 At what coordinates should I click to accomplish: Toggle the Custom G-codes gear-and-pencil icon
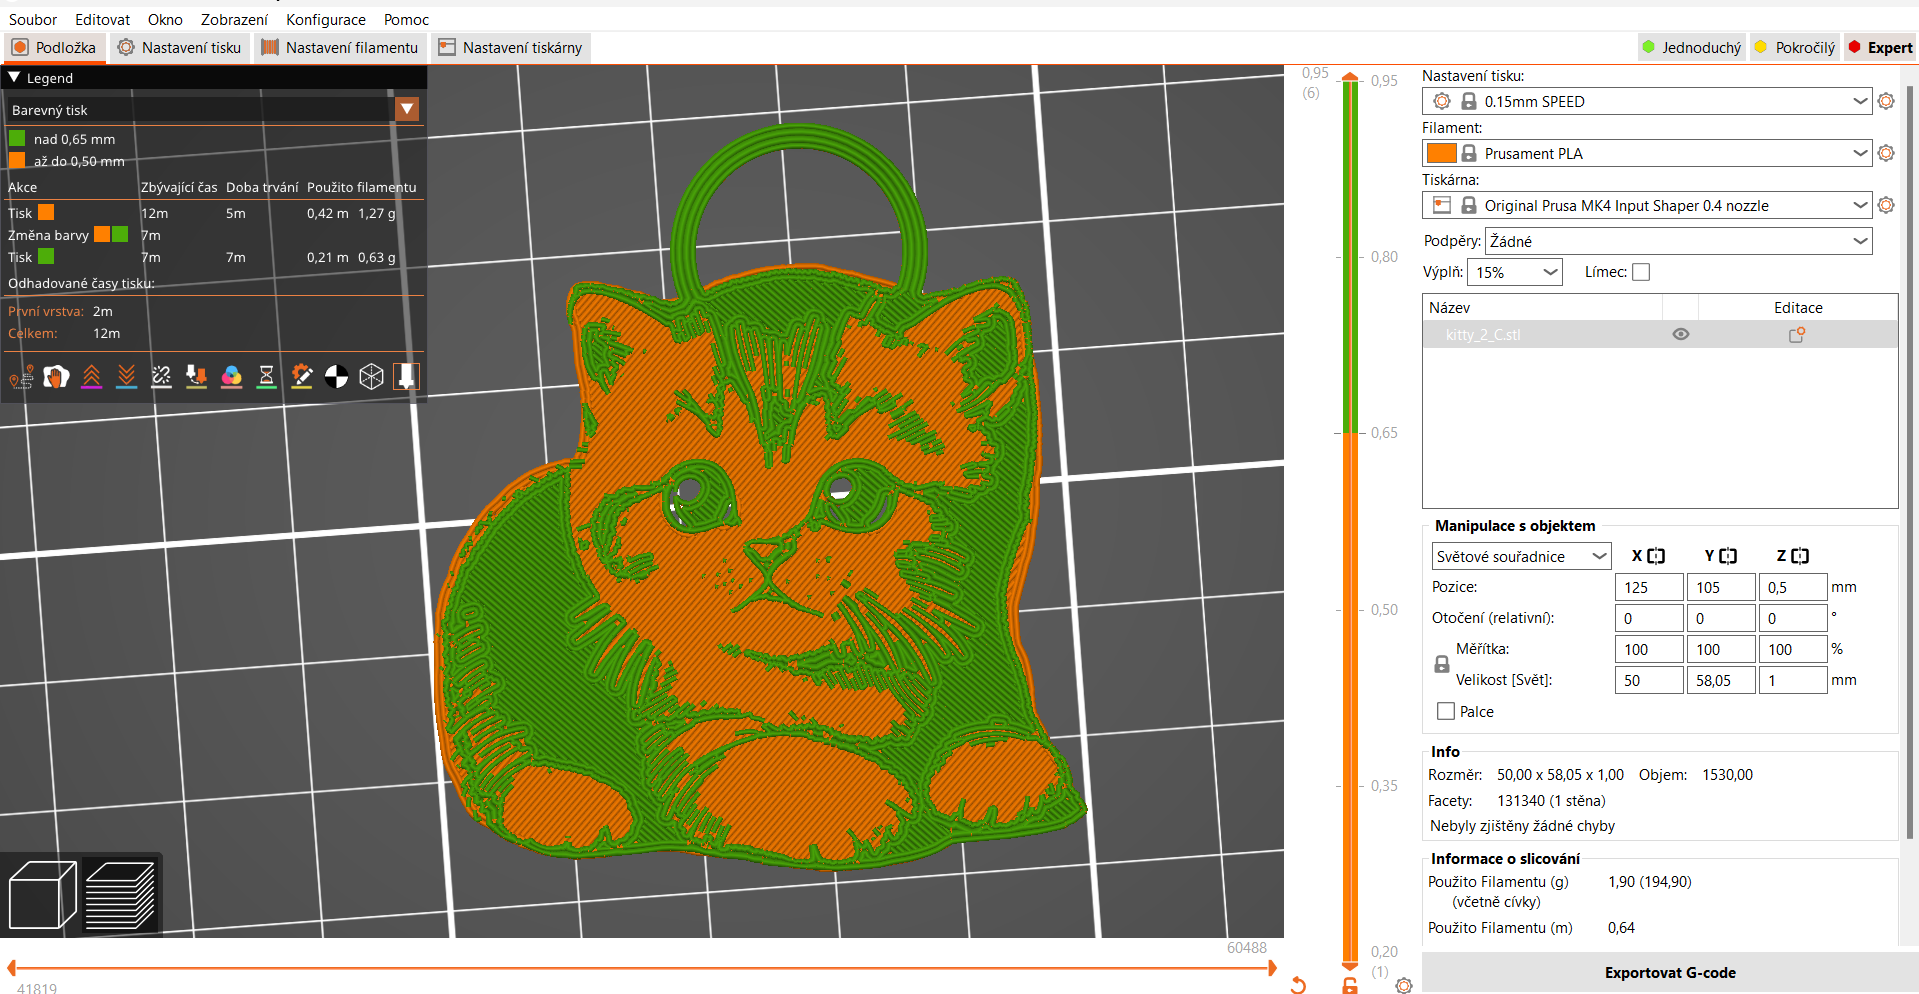tap(301, 377)
